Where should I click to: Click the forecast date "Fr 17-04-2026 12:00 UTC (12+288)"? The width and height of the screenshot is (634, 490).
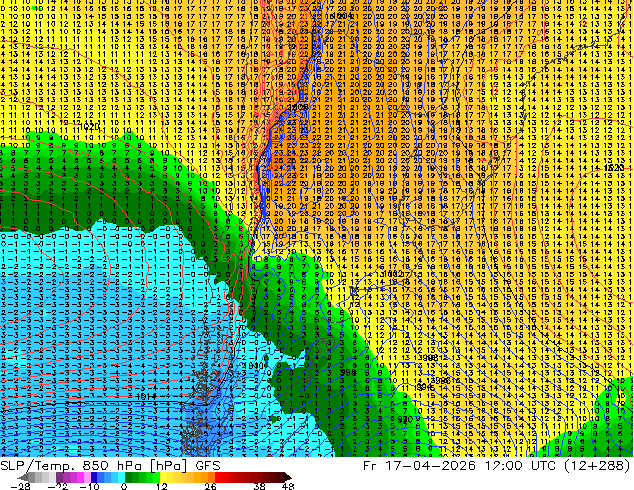[x=497, y=466]
